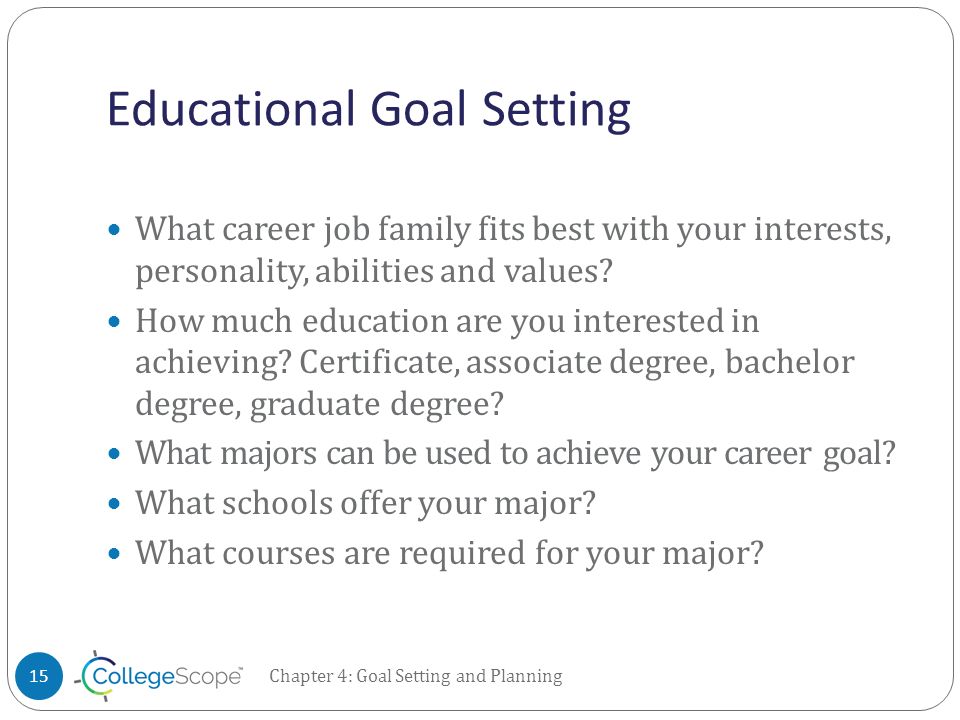The height and width of the screenshot is (720, 960).
Task: Click the text 'What schools offer your major?'
Action: tap(365, 504)
